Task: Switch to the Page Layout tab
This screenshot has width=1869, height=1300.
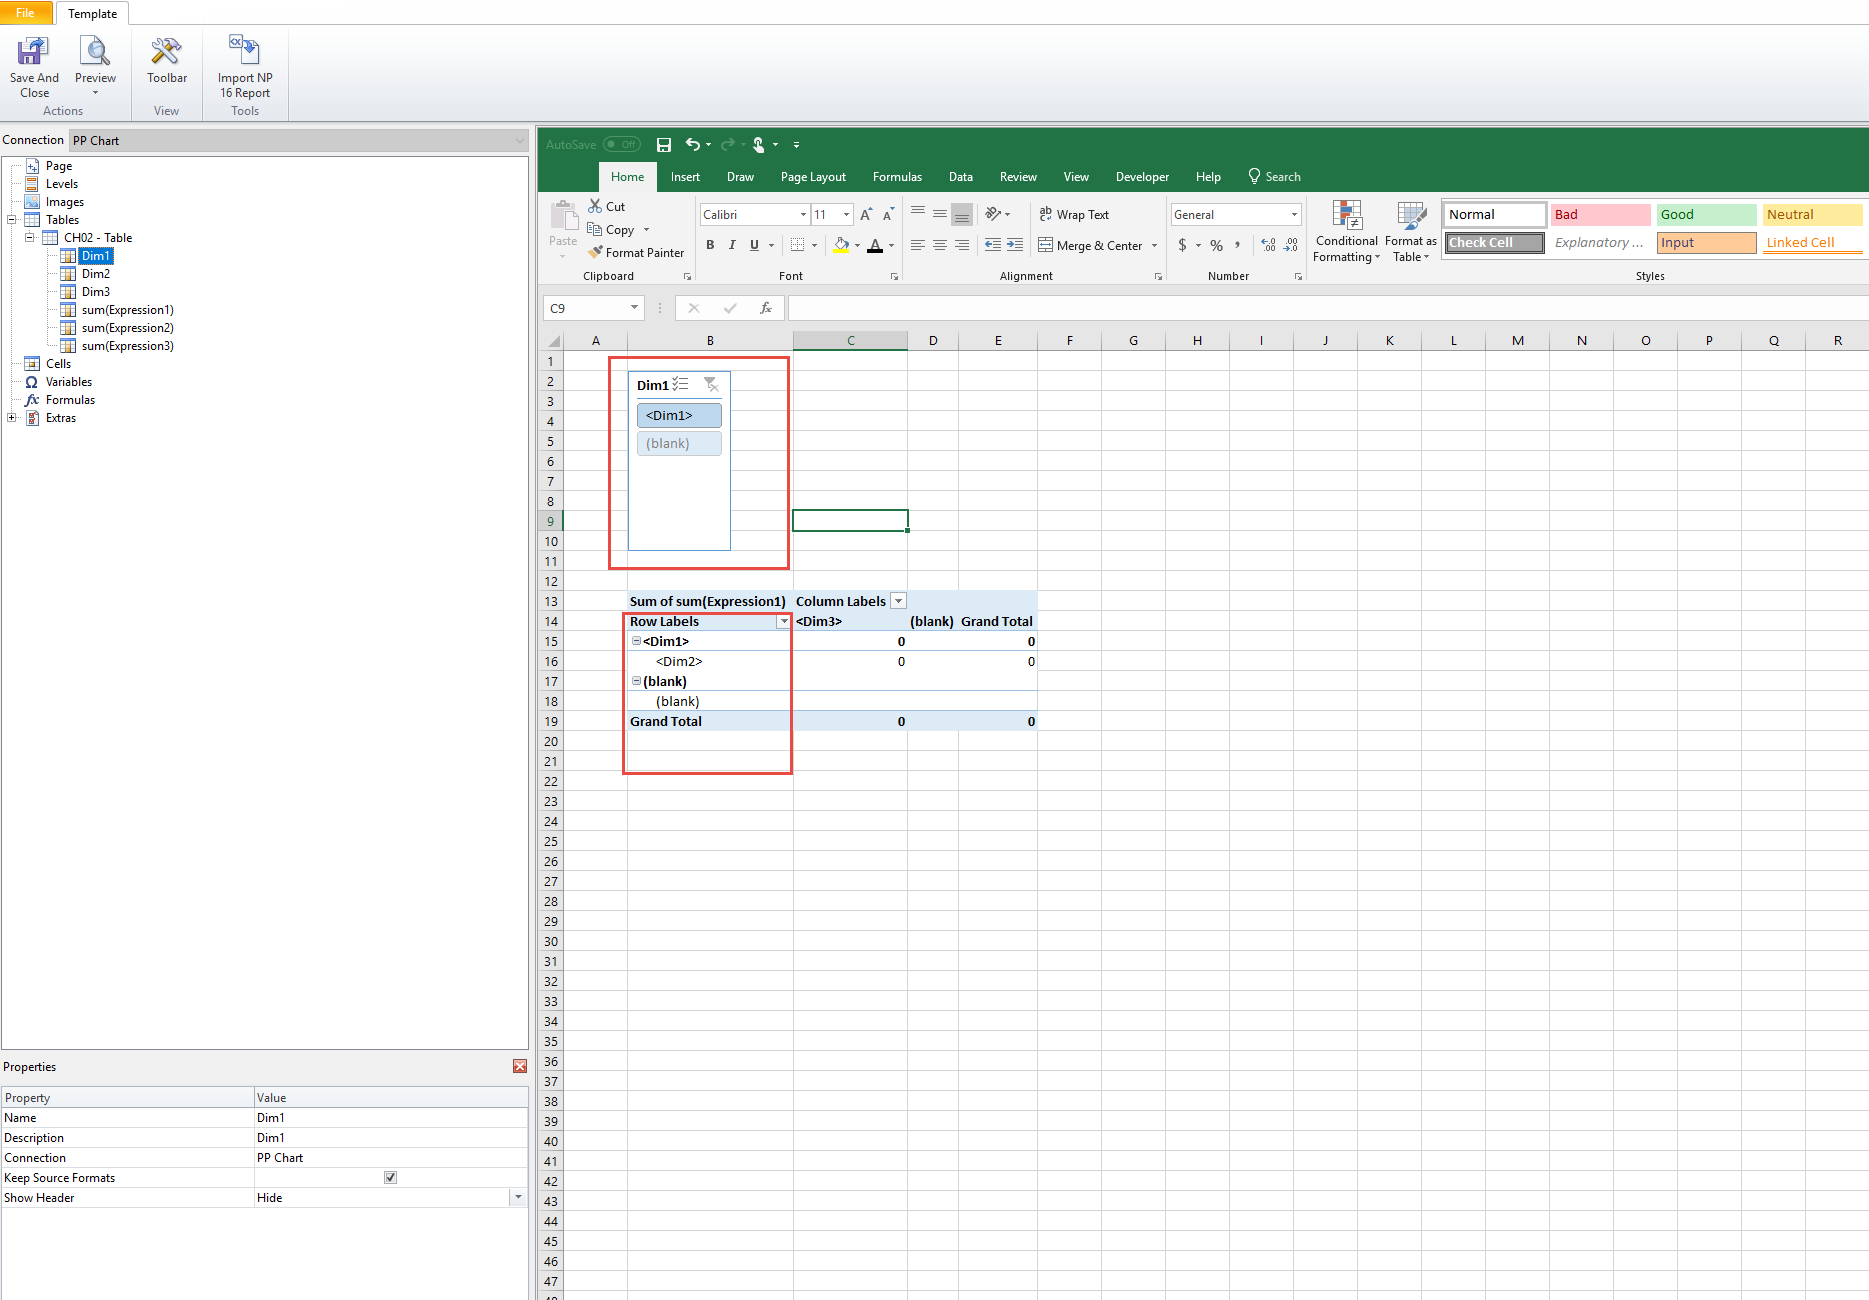Action: (813, 177)
